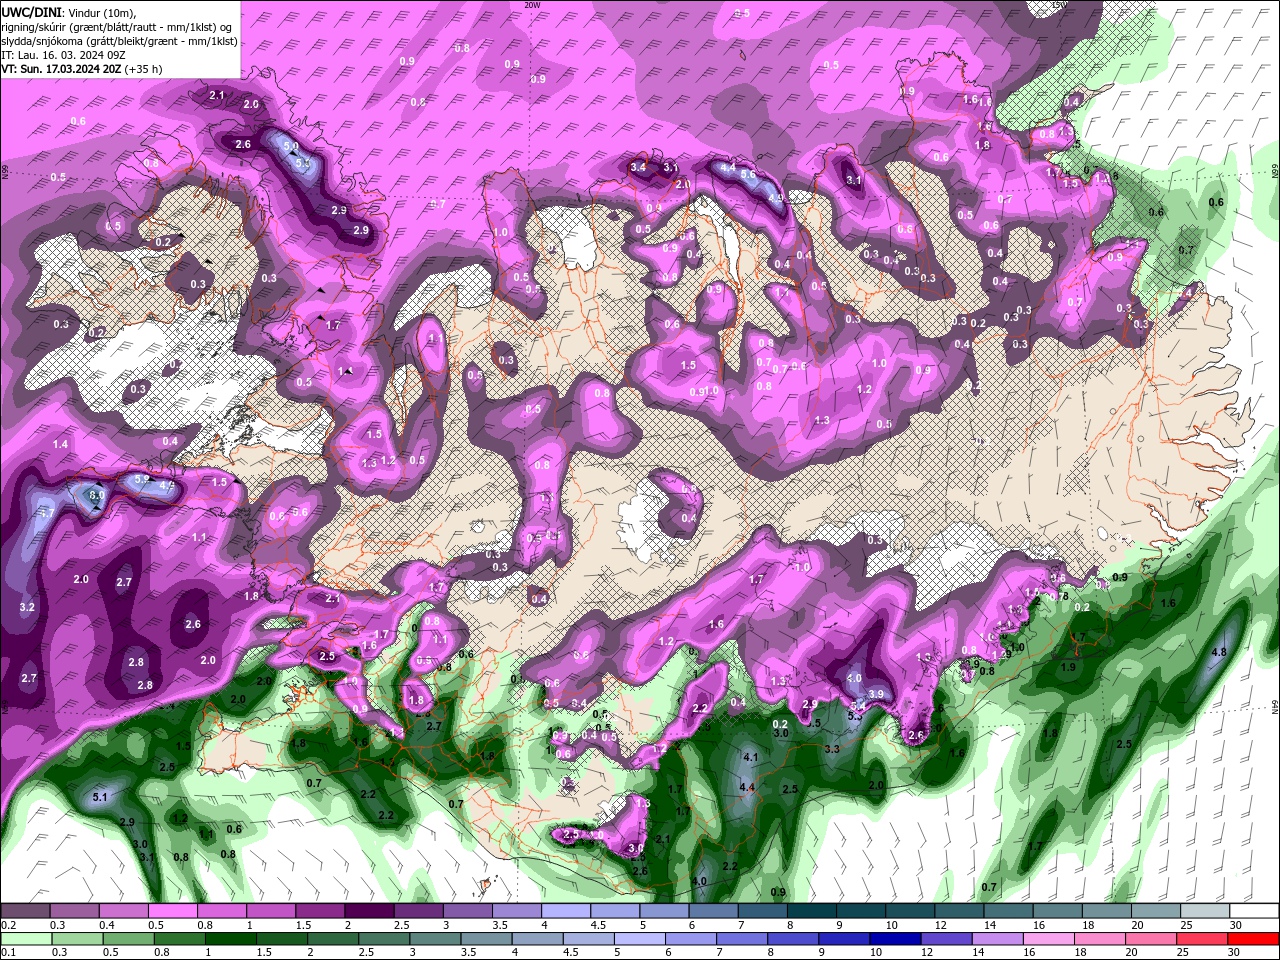Click the '3.9' snowfall value on map
The width and height of the screenshot is (1280, 960).
tap(876, 694)
